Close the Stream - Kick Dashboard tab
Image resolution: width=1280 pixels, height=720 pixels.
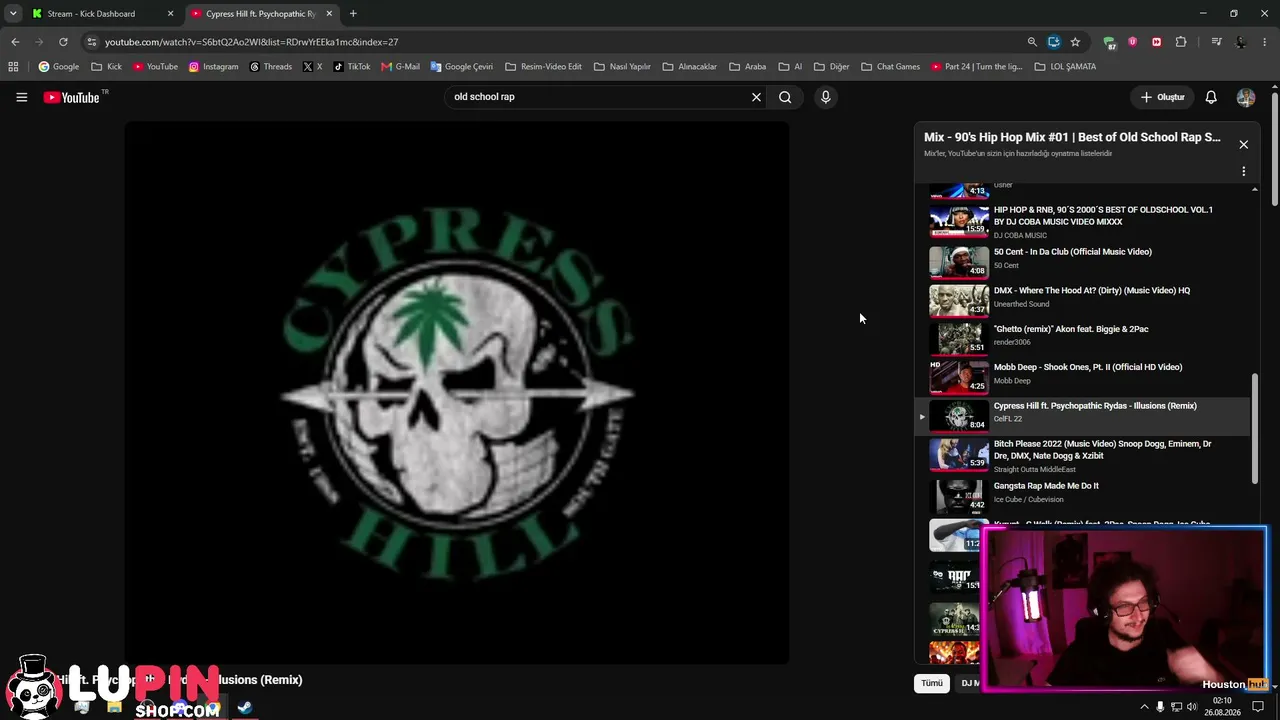coord(170,14)
